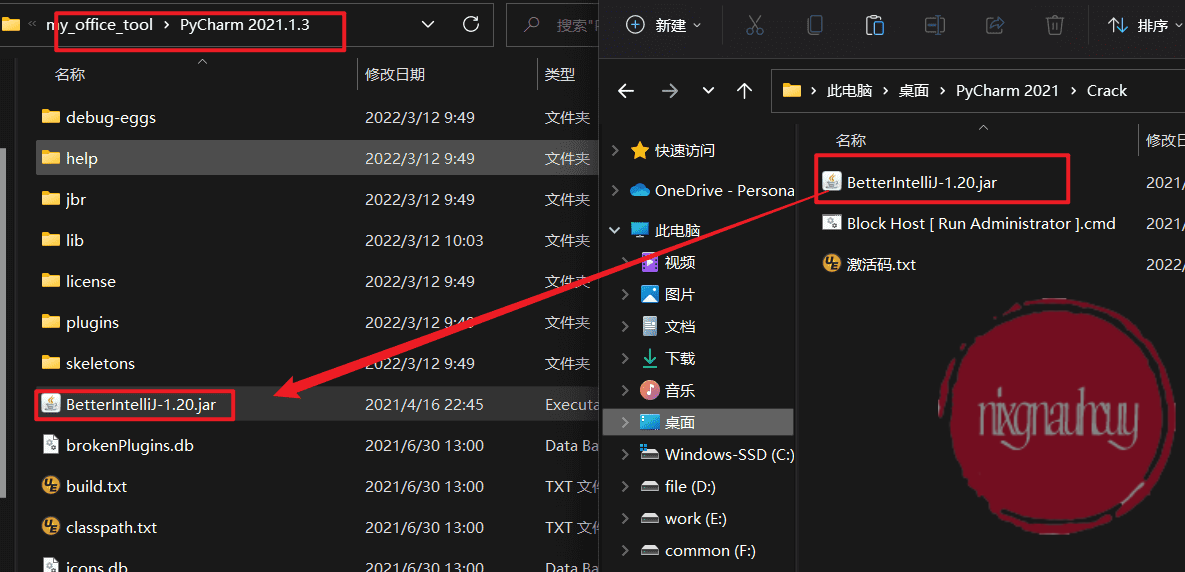
Task: Click the search box in left window
Action: point(552,25)
